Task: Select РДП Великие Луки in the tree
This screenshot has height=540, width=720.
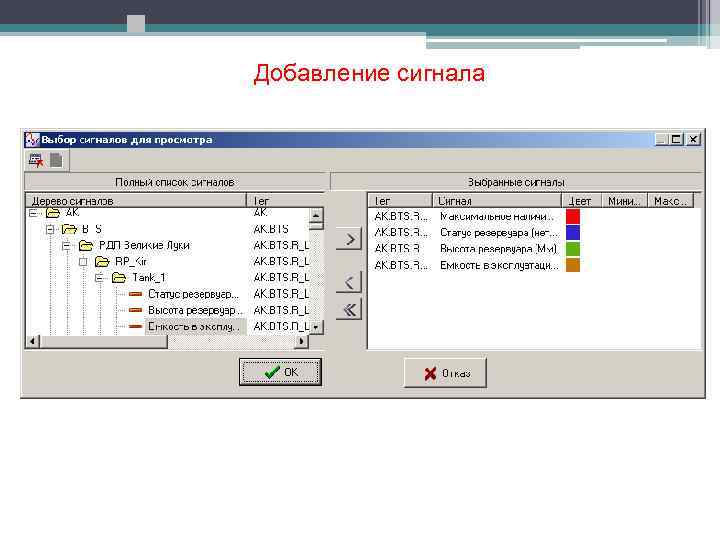Action: (x=144, y=245)
